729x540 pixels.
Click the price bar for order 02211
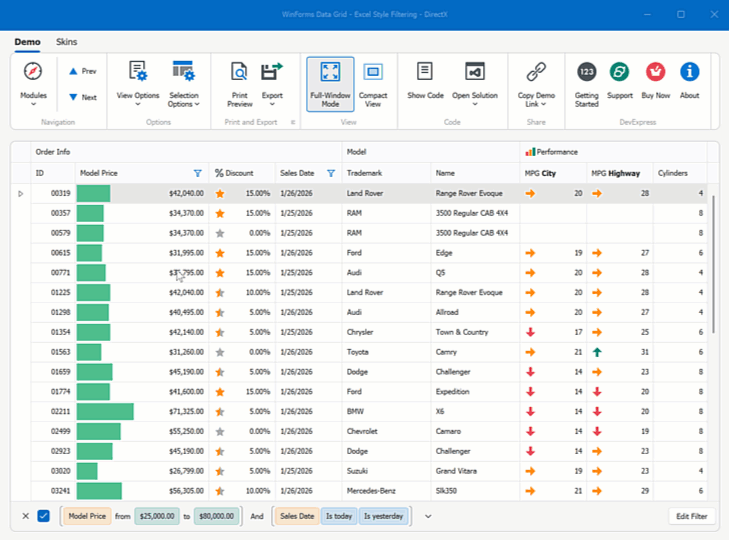[x=105, y=412]
